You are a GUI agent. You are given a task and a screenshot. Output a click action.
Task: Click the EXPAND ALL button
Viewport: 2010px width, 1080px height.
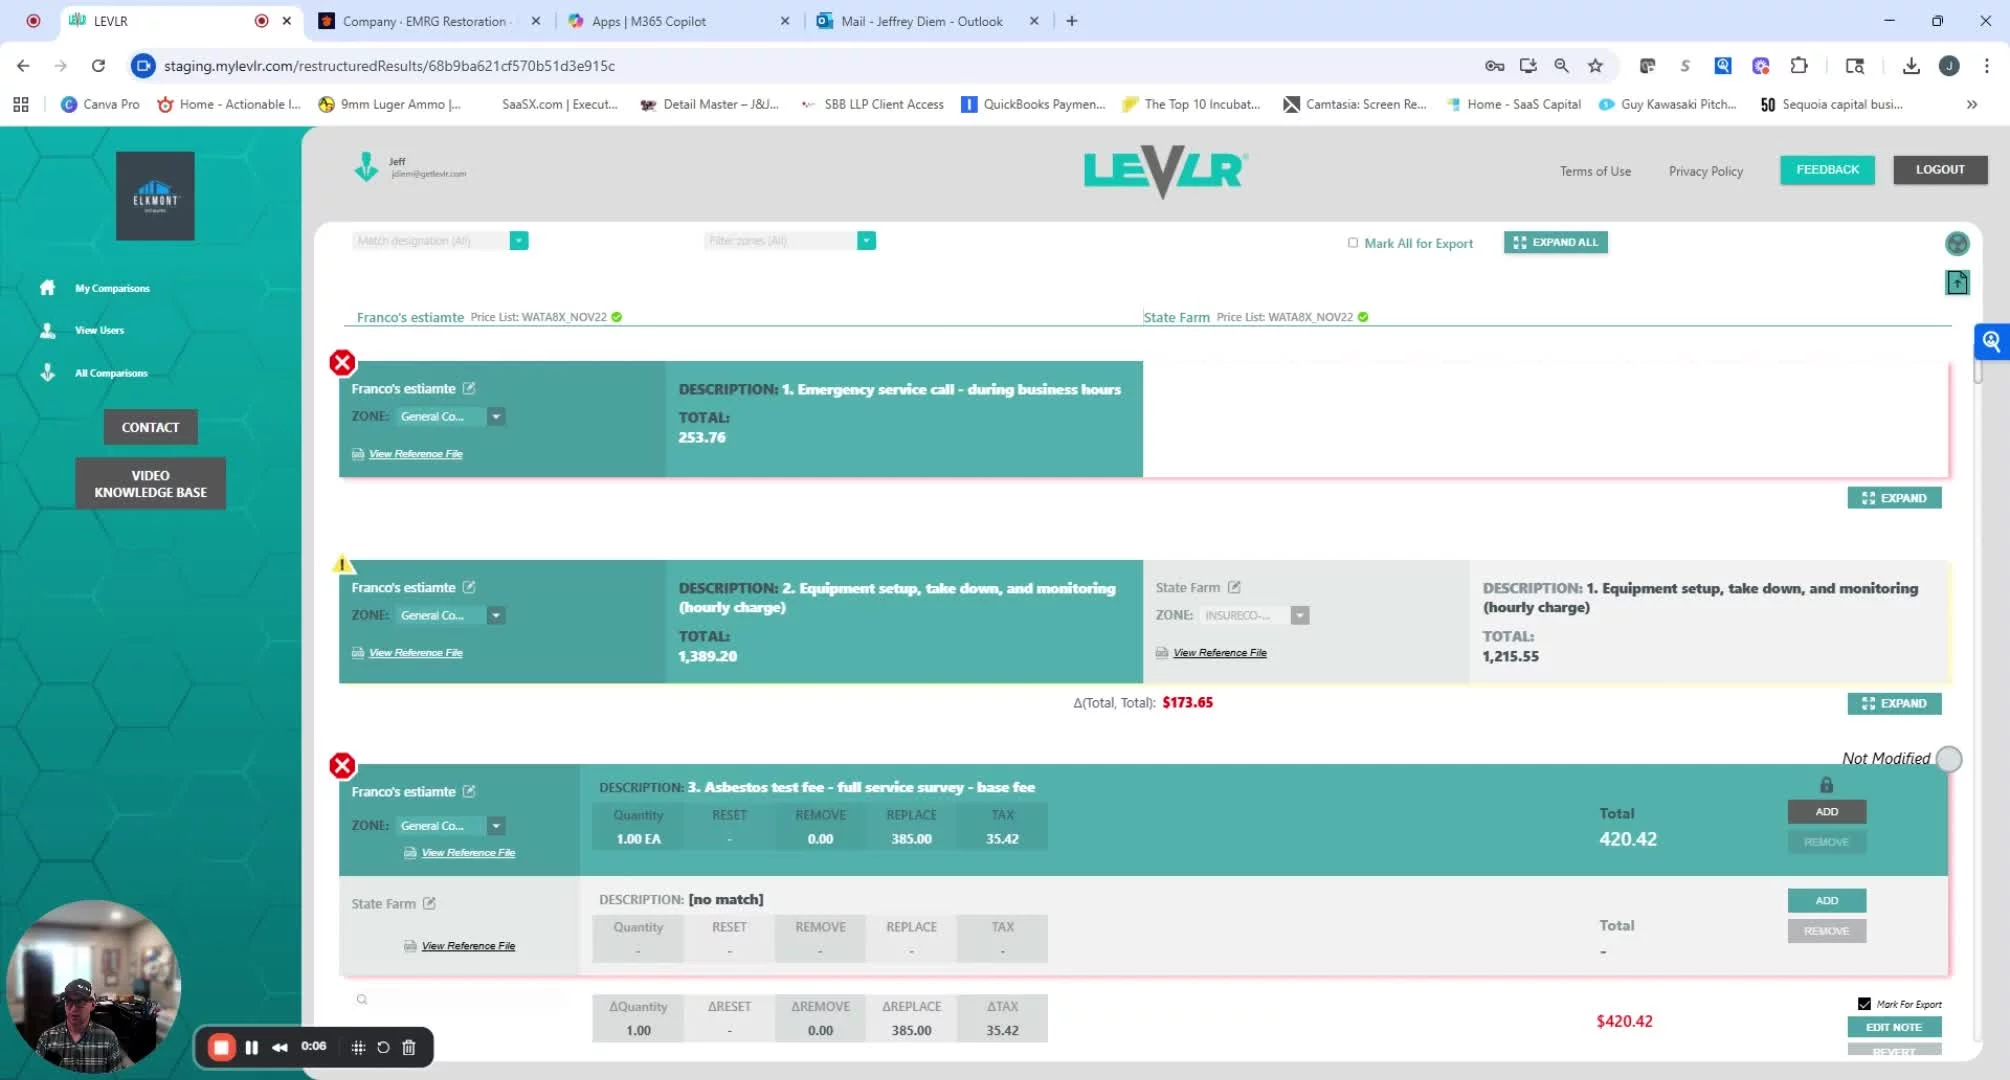click(1555, 243)
